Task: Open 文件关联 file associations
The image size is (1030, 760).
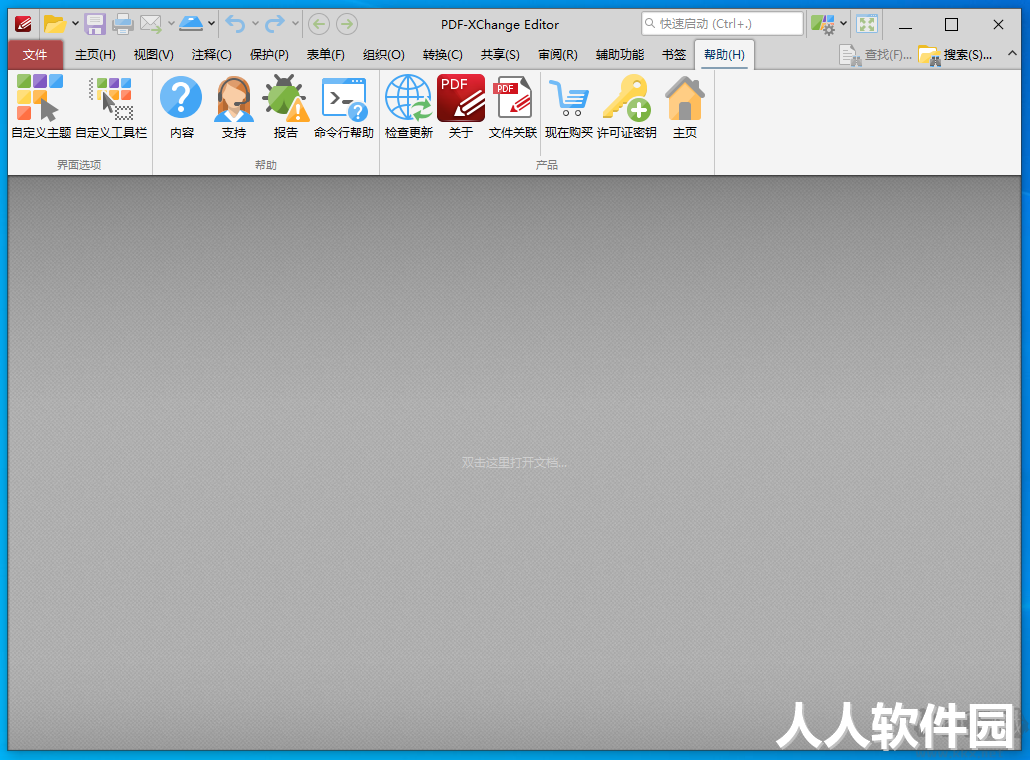Action: click(x=512, y=106)
